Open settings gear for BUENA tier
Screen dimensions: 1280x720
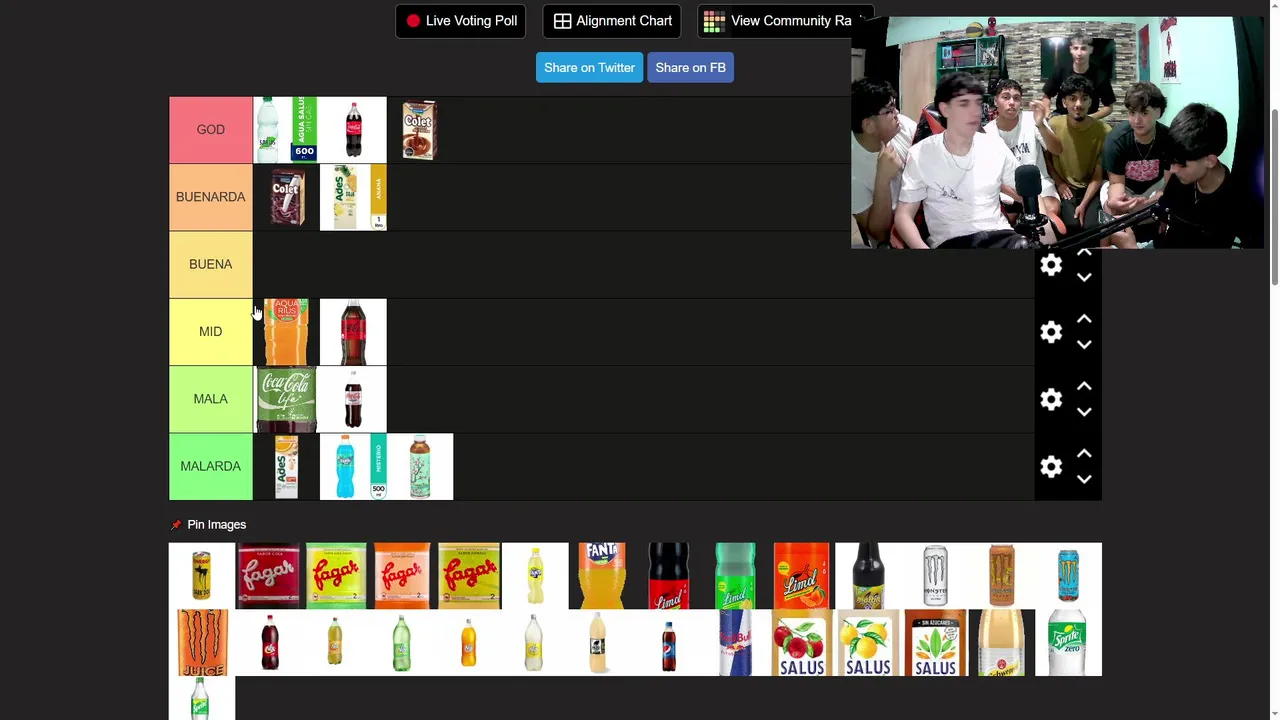[1051, 265]
